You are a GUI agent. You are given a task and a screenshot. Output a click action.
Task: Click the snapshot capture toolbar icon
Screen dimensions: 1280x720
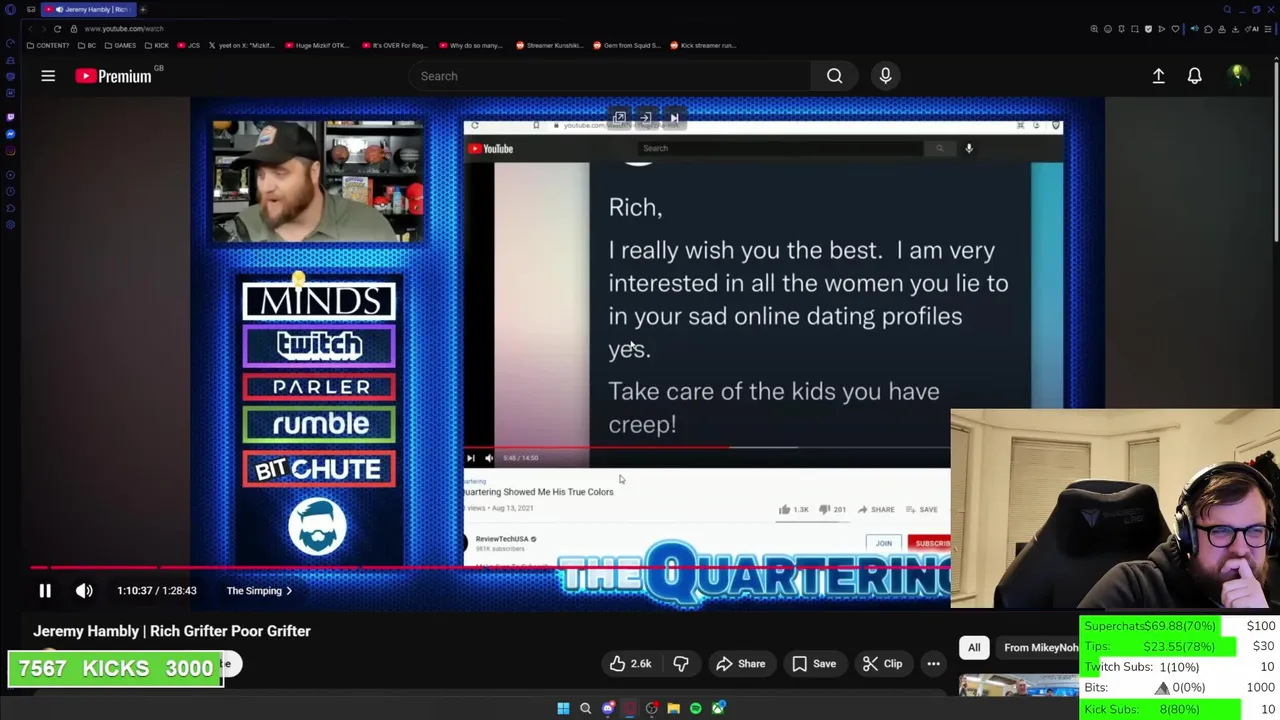[1135, 29]
